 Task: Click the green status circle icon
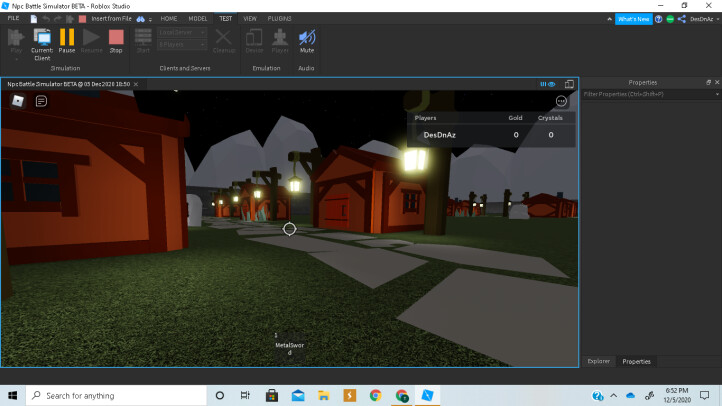coord(670,19)
